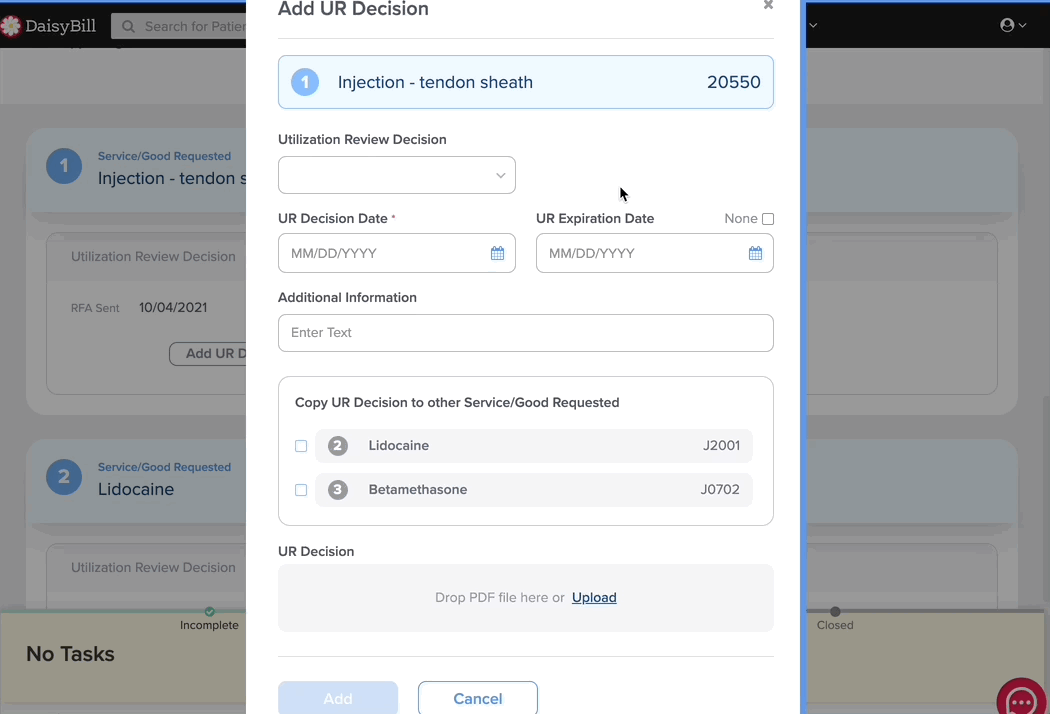Screen dimensions: 1050x714
Task: Close the Add UR Decision dialog
Action: [x=768, y=5]
